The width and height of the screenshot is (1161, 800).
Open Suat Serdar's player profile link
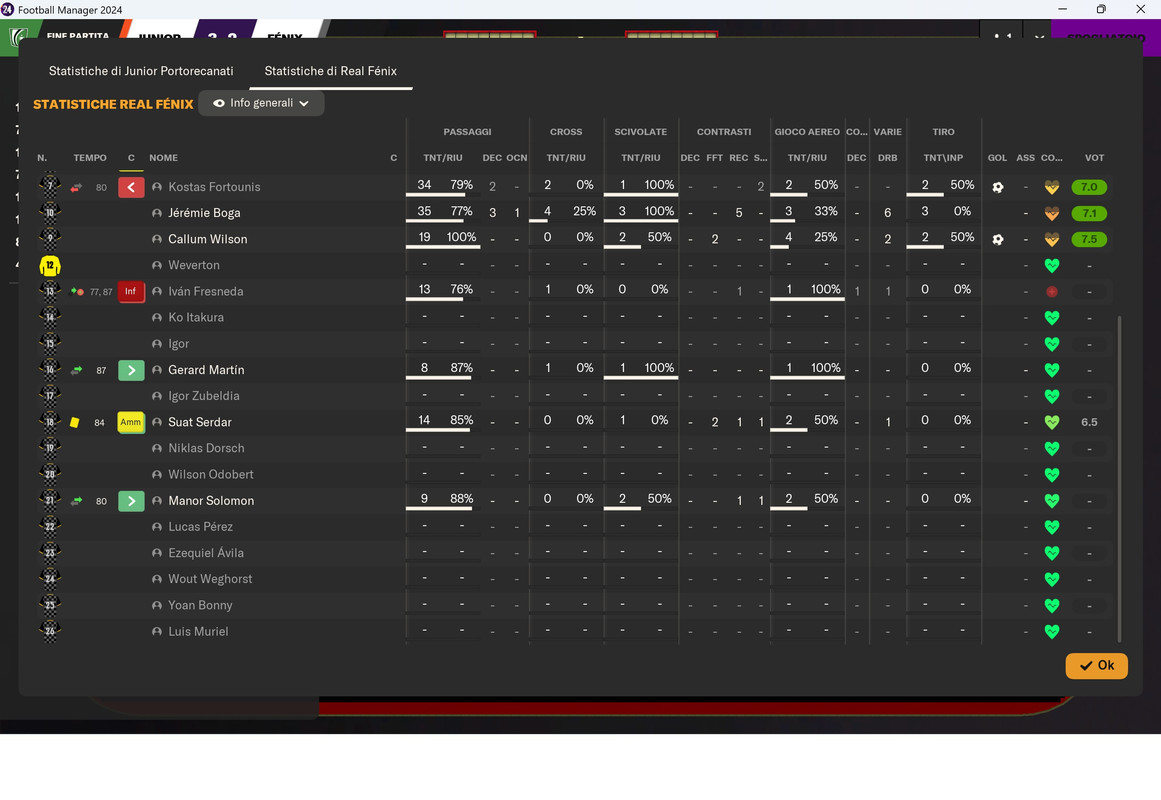(x=200, y=422)
